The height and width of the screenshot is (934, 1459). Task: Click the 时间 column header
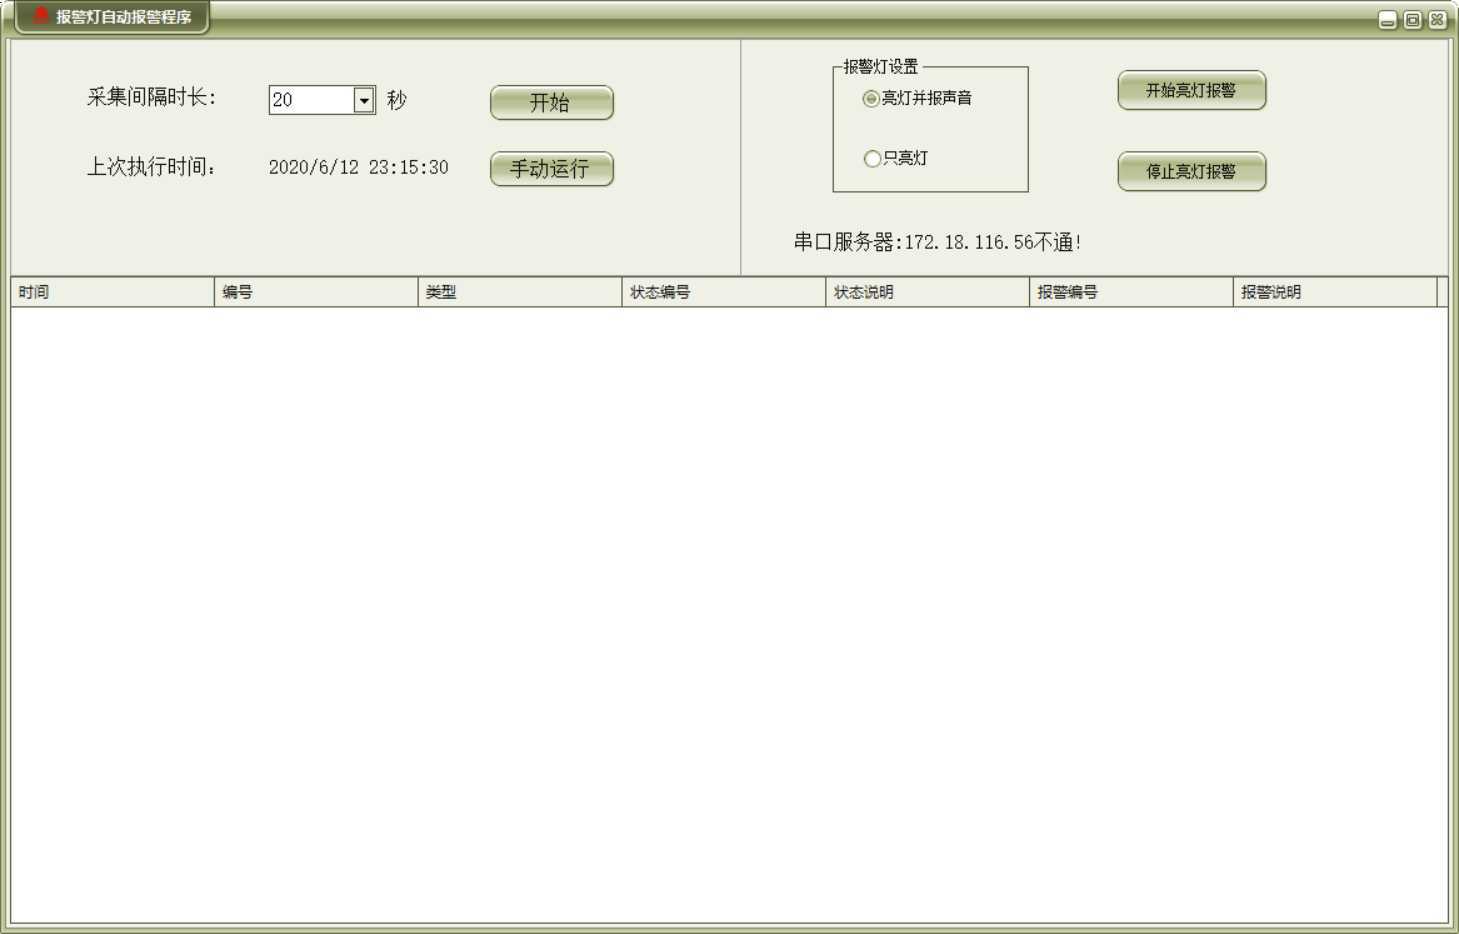(x=112, y=292)
